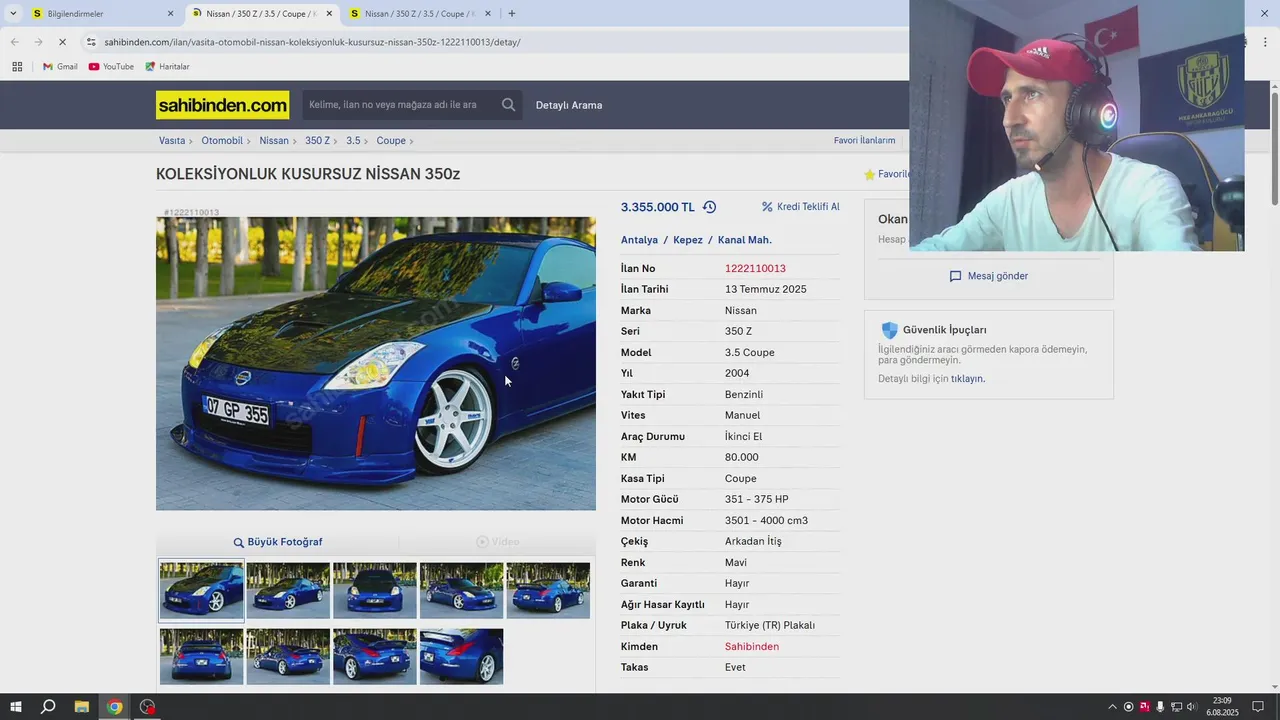
Task: Select the first thumbnail in second row
Action: point(201,656)
